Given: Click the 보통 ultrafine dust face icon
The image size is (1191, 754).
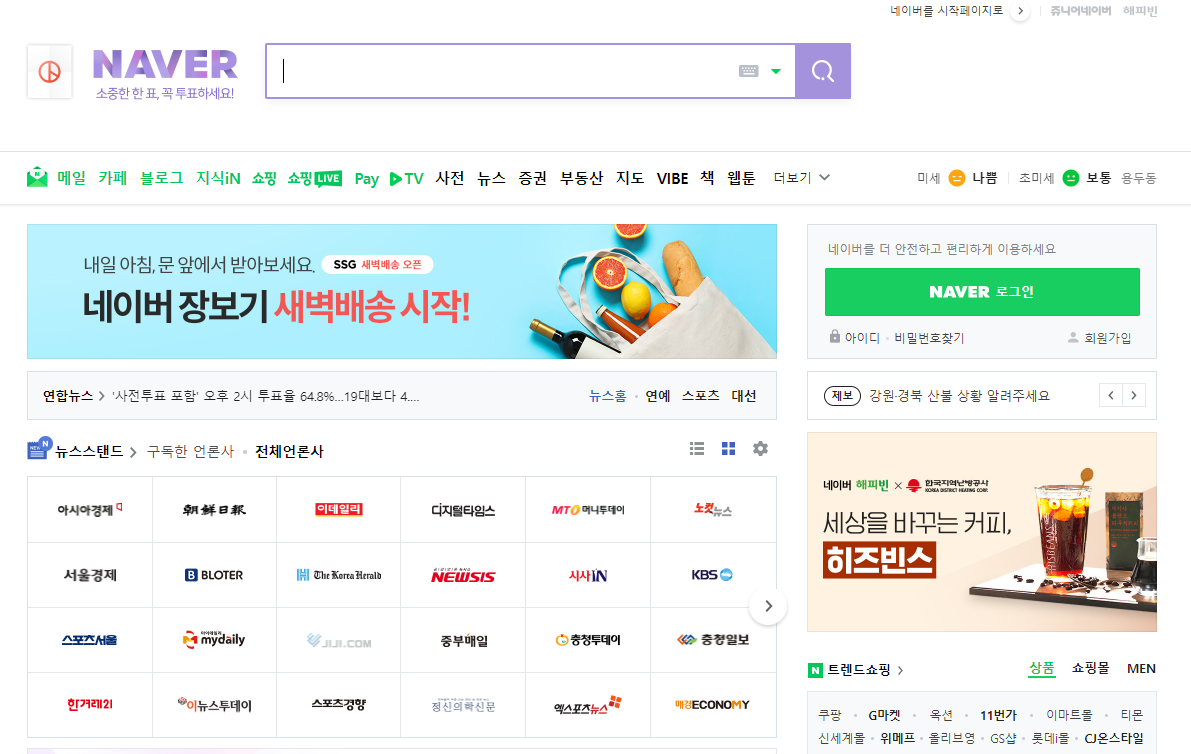Looking at the screenshot, I should click(1071, 178).
